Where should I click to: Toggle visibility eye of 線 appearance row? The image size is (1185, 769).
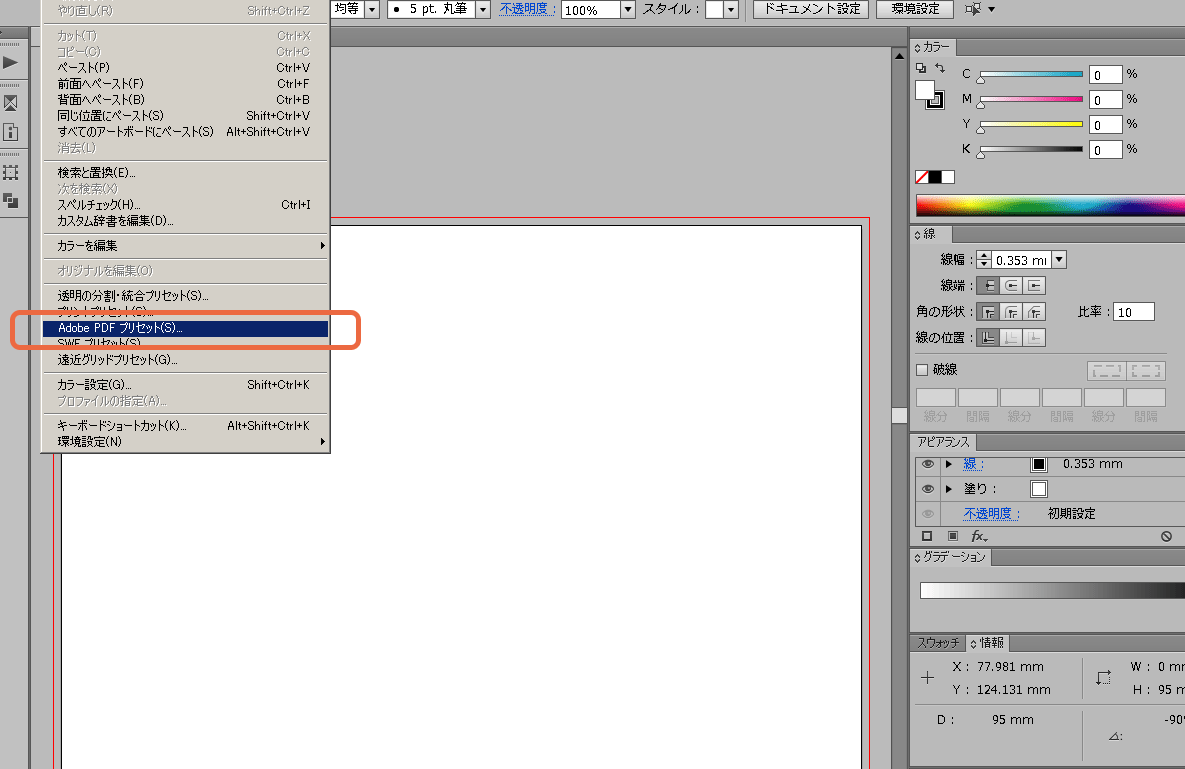pos(928,464)
